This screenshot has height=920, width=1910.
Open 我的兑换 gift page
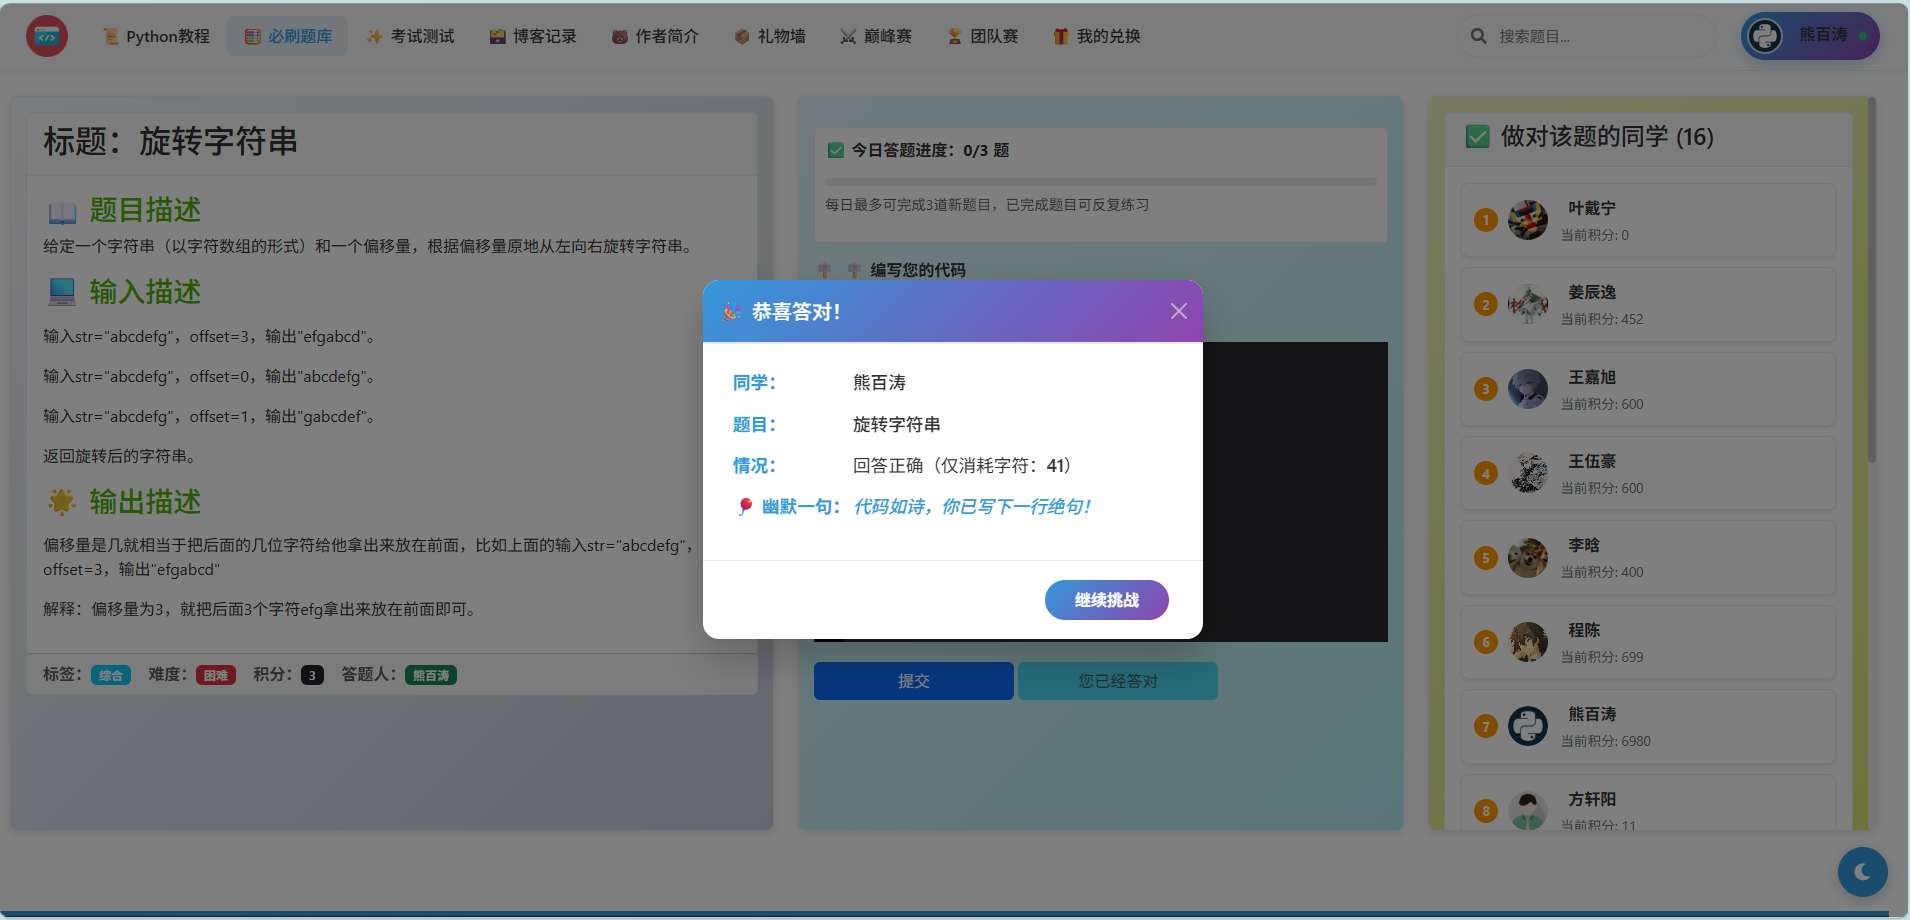tap(1097, 37)
